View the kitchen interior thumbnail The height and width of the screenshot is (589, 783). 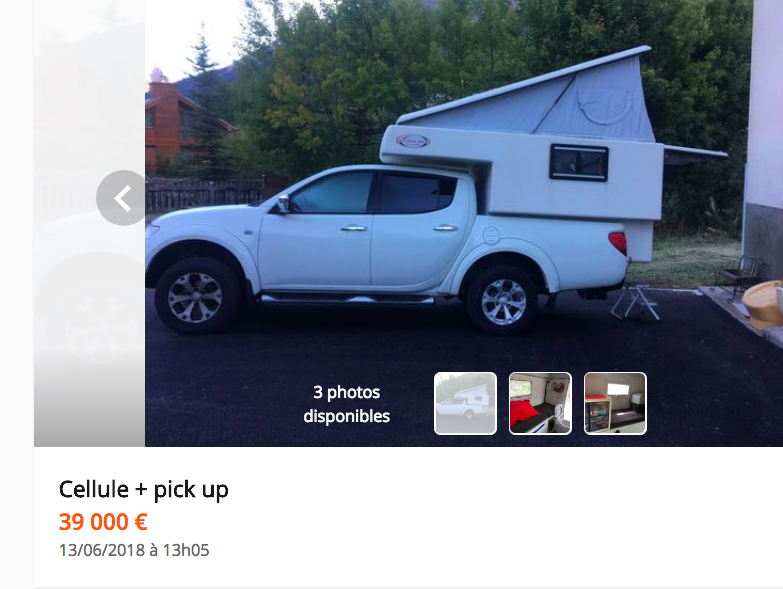click(615, 403)
